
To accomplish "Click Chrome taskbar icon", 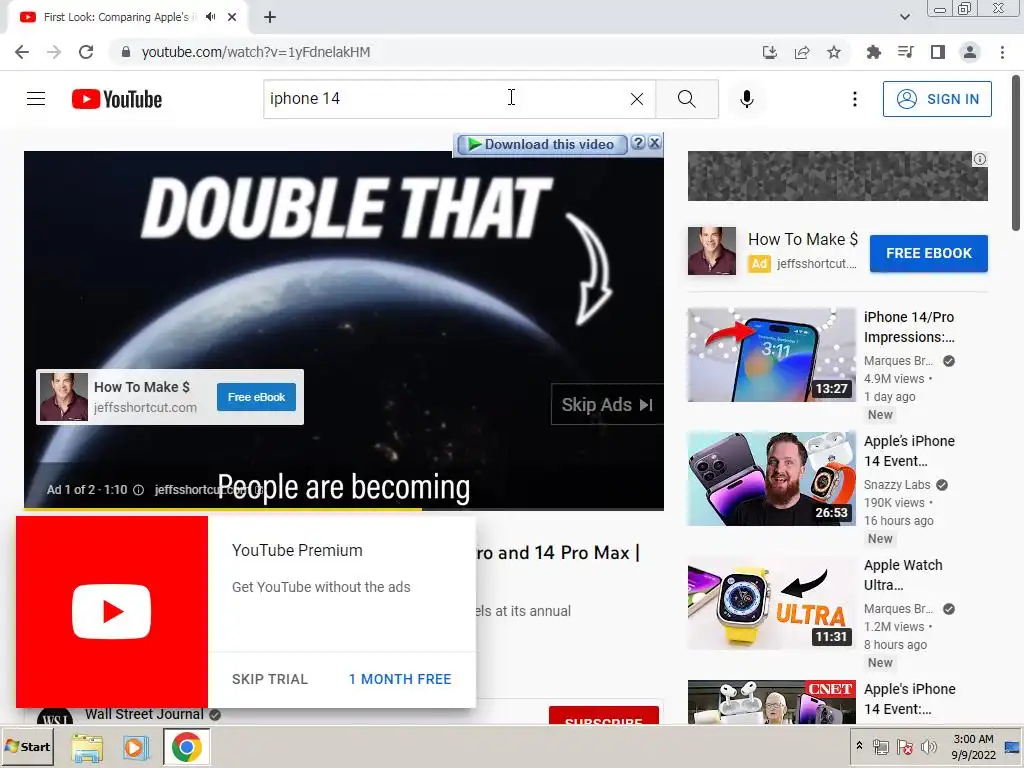I will click(x=186, y=747).
